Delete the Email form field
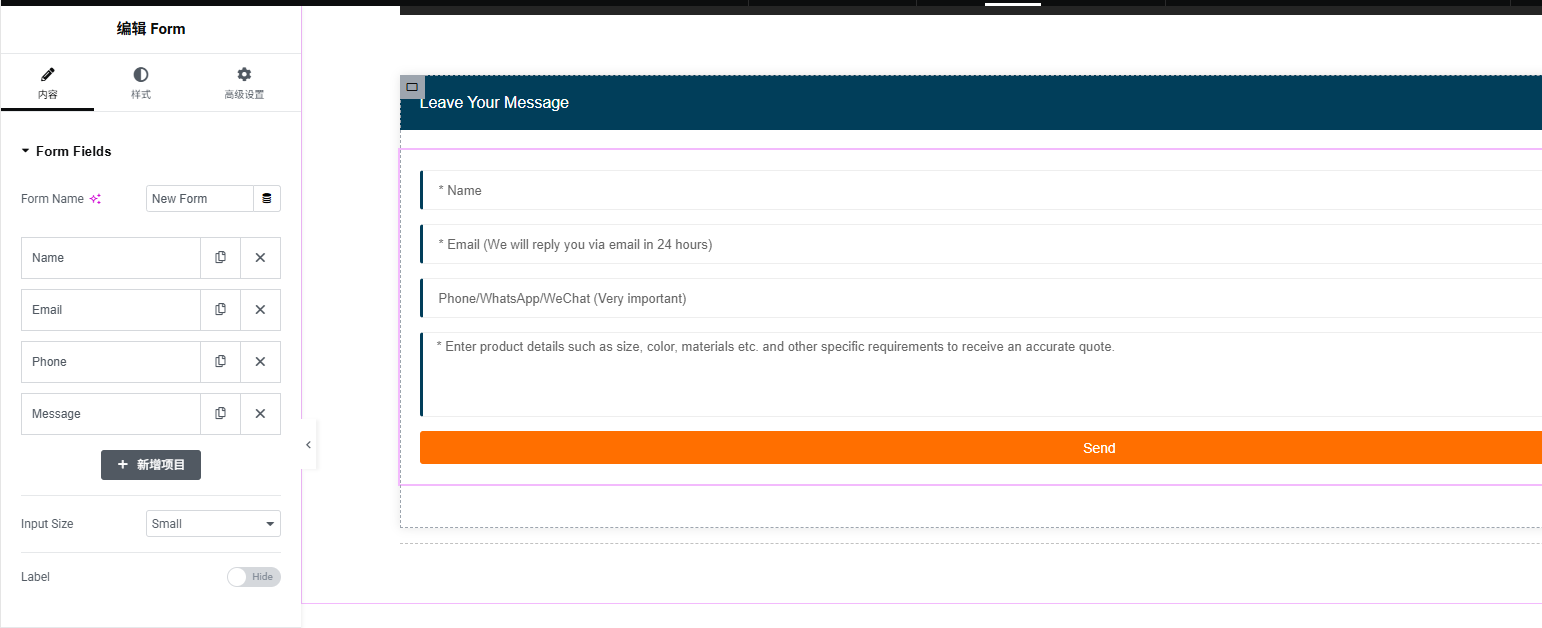This screenshot has height=628, width=1542. coord(260,310)
